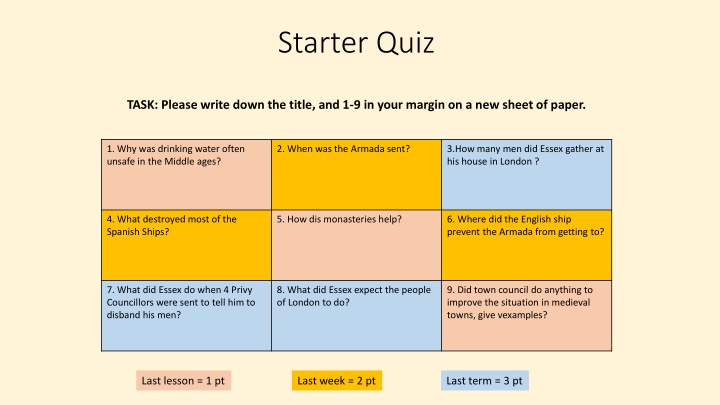The width and height of the screenshot is (720, 405).
Task: Click the 'Last week = 2 pt' label
Action: (337, 381)
